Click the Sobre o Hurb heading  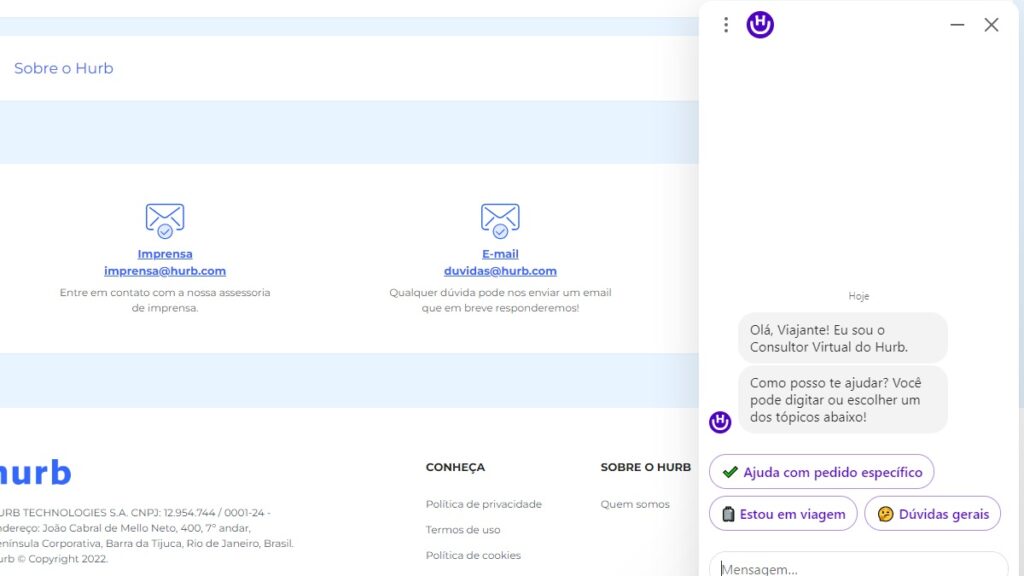[x=63, y=68]
